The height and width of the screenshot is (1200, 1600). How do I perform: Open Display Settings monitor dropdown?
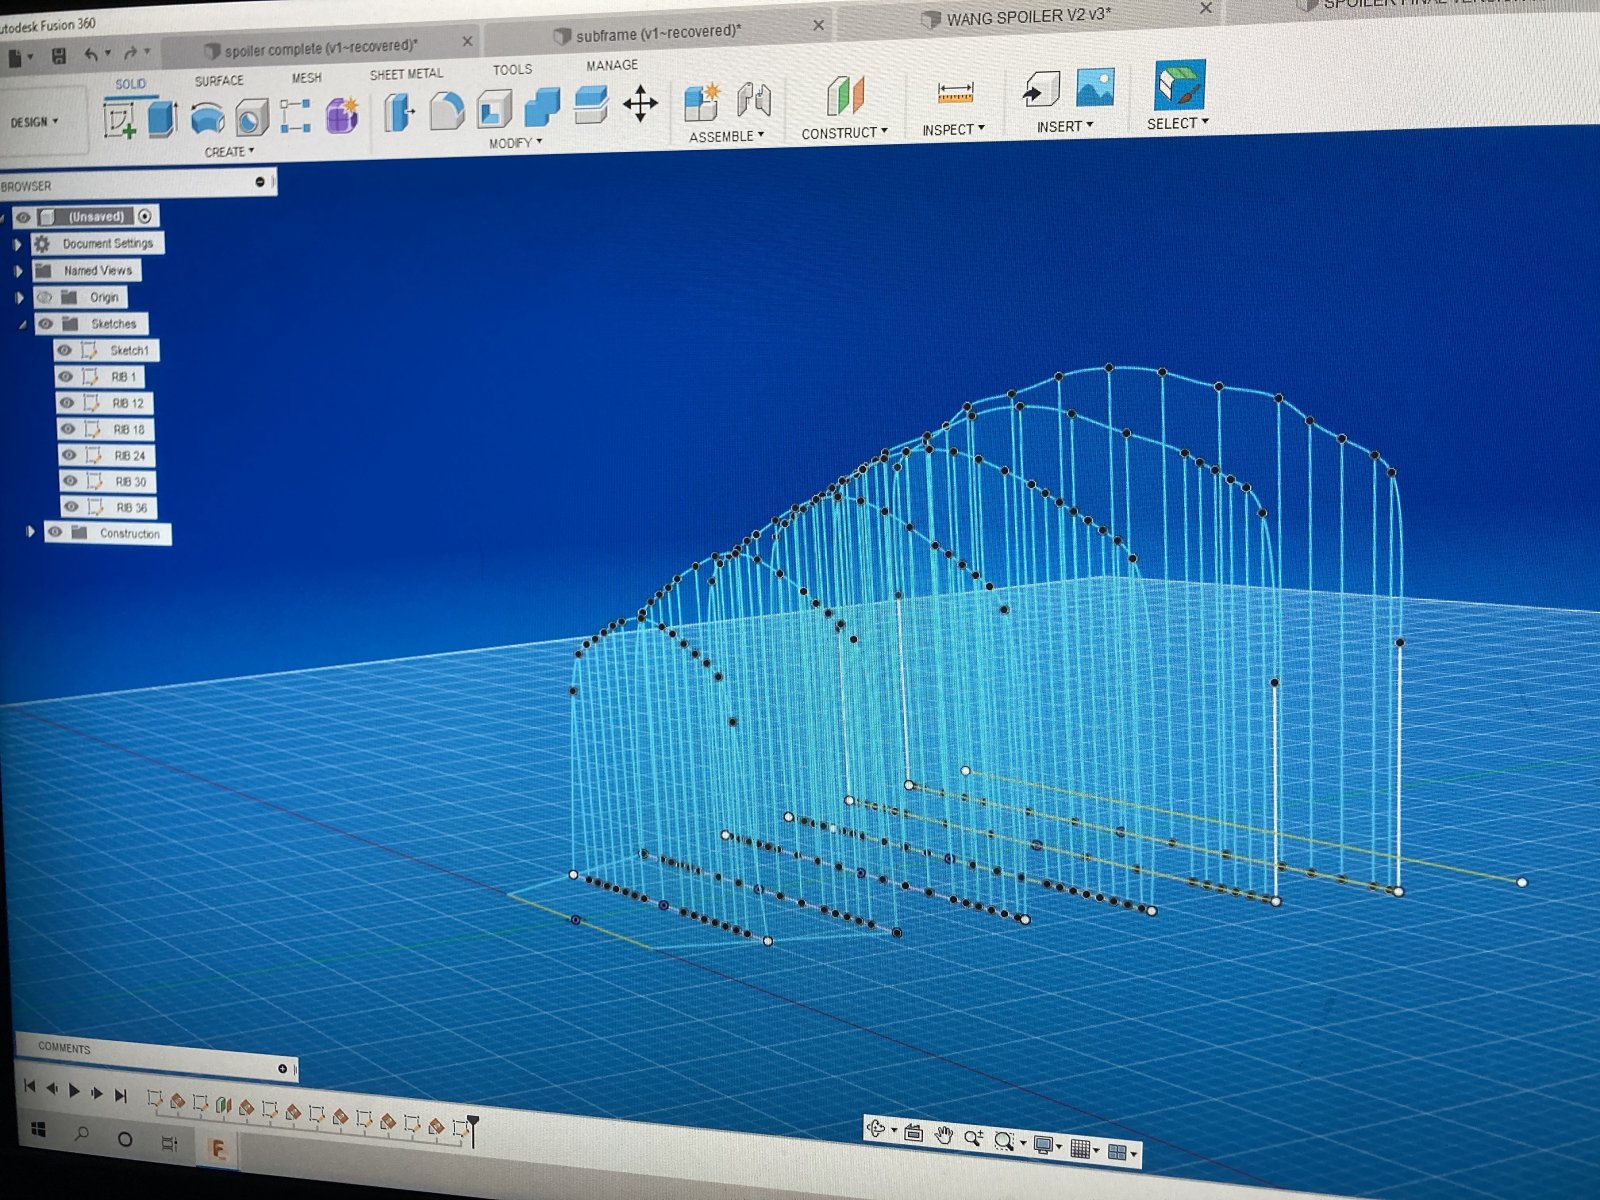[x=1046, y=1145]
